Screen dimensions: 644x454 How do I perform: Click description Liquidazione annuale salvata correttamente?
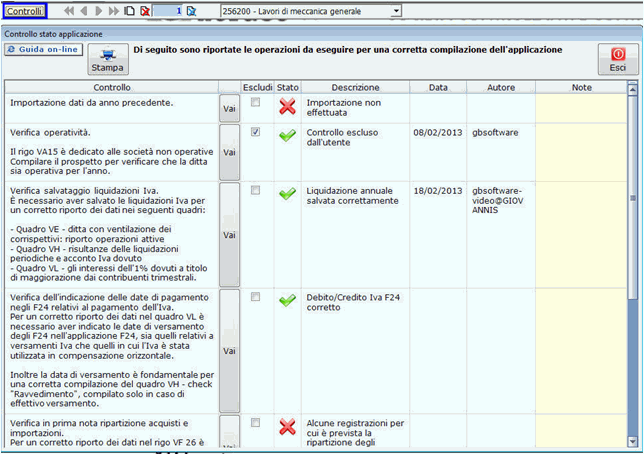click(352, 196)
